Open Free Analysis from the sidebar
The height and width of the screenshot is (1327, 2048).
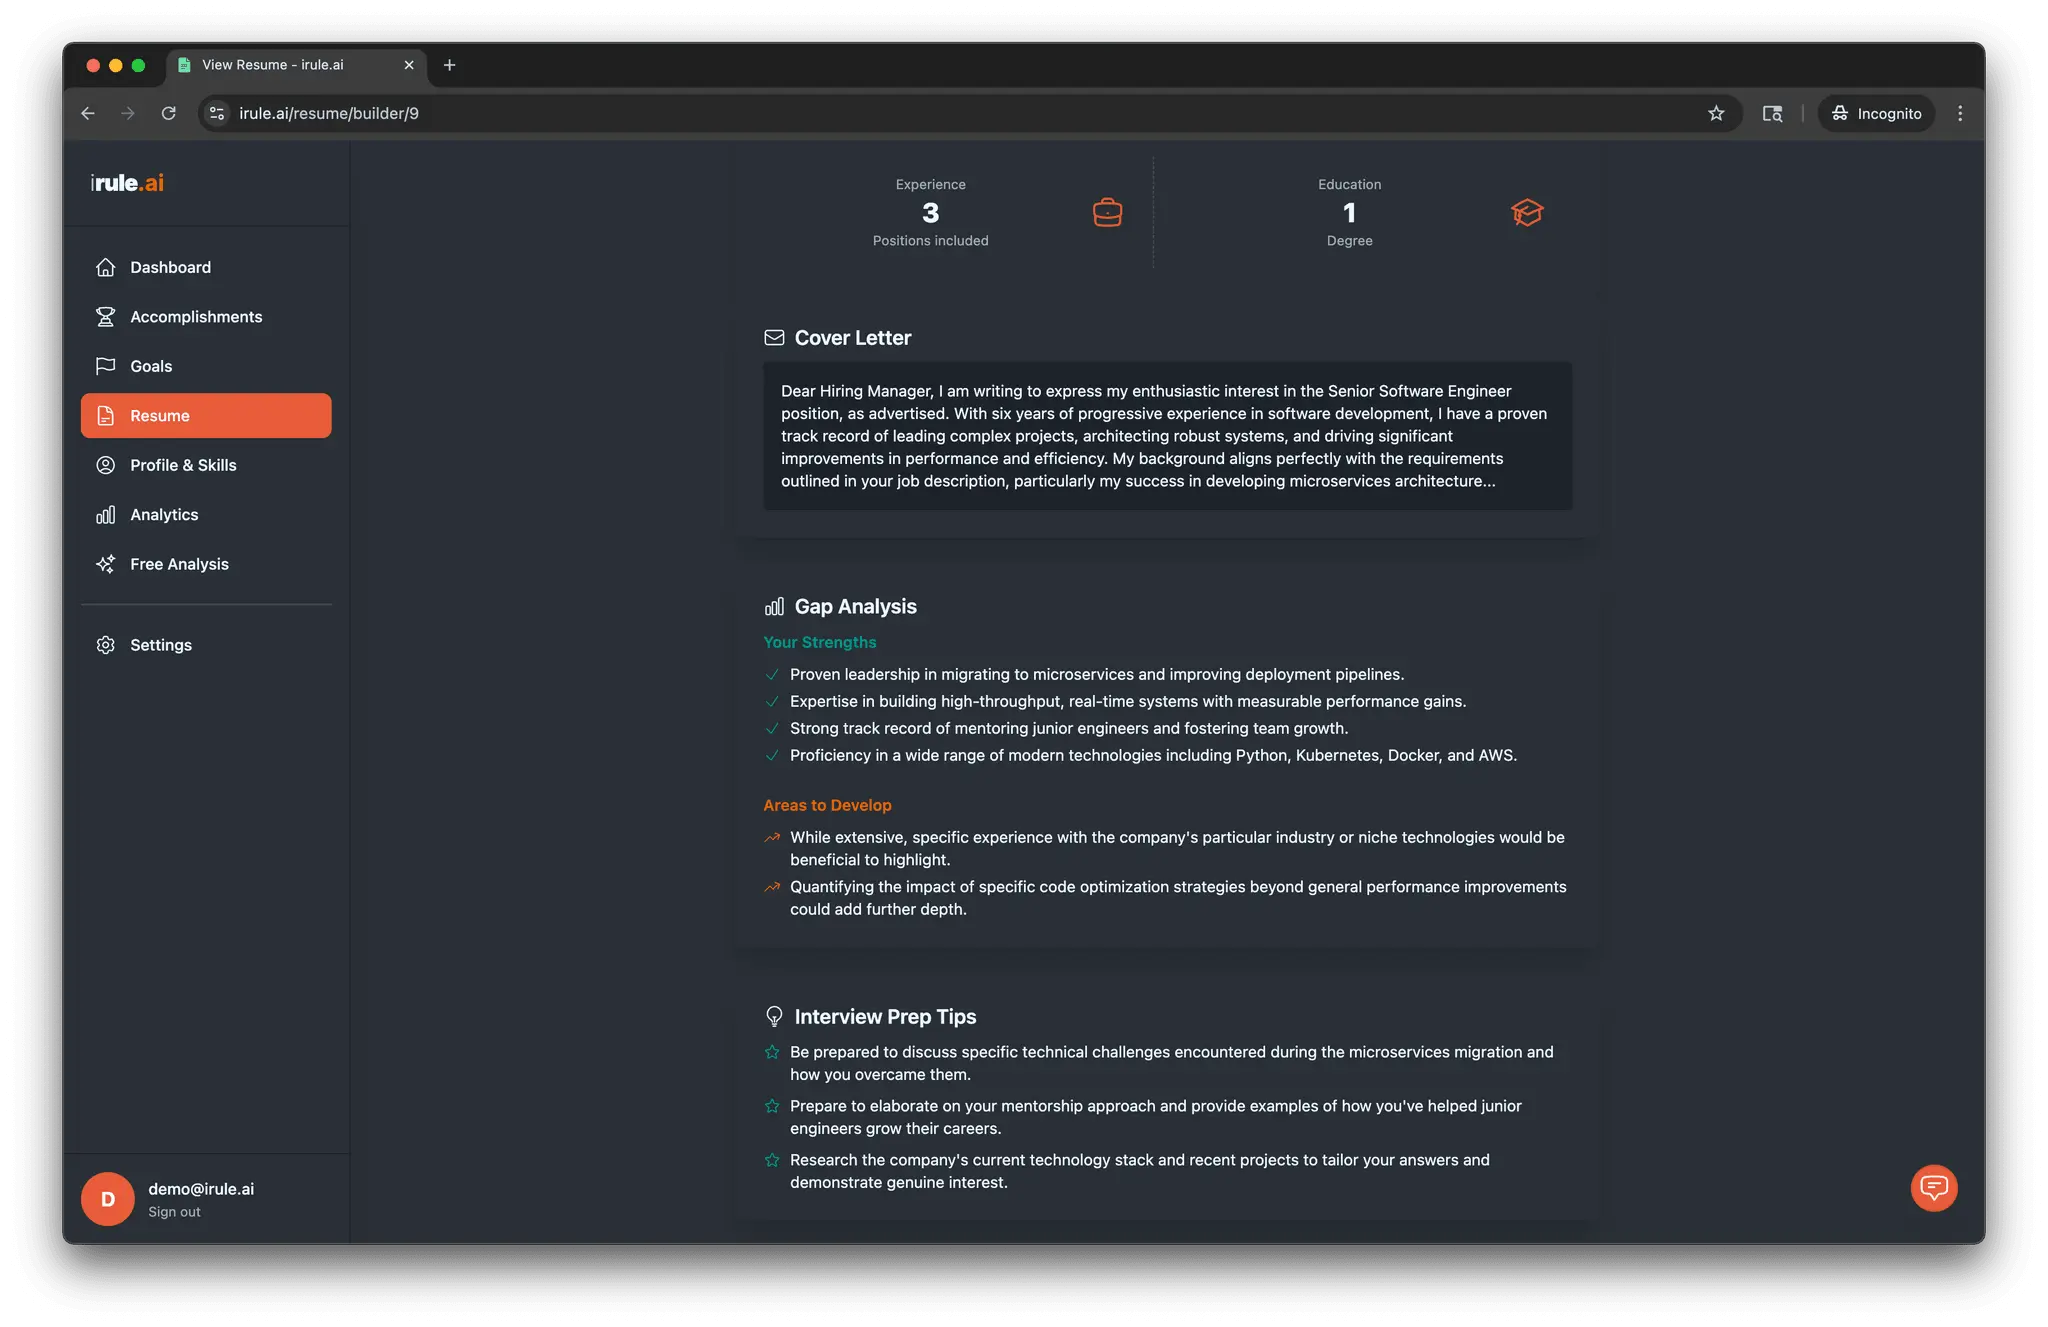pos(206,564)
